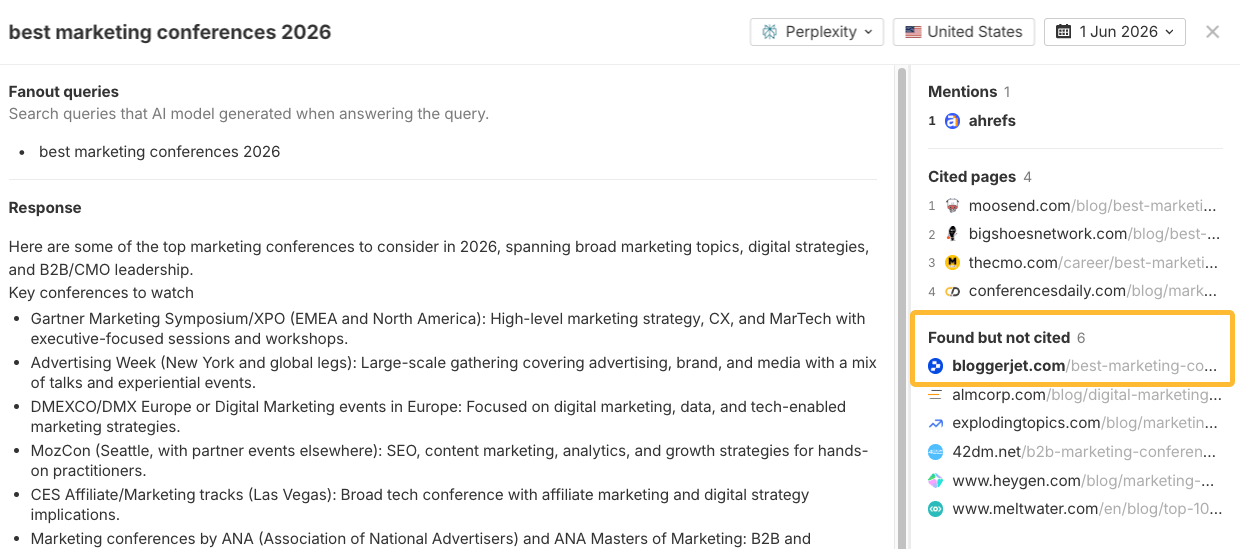Open the moosend.com cited page link

(x=1095, y=206)
